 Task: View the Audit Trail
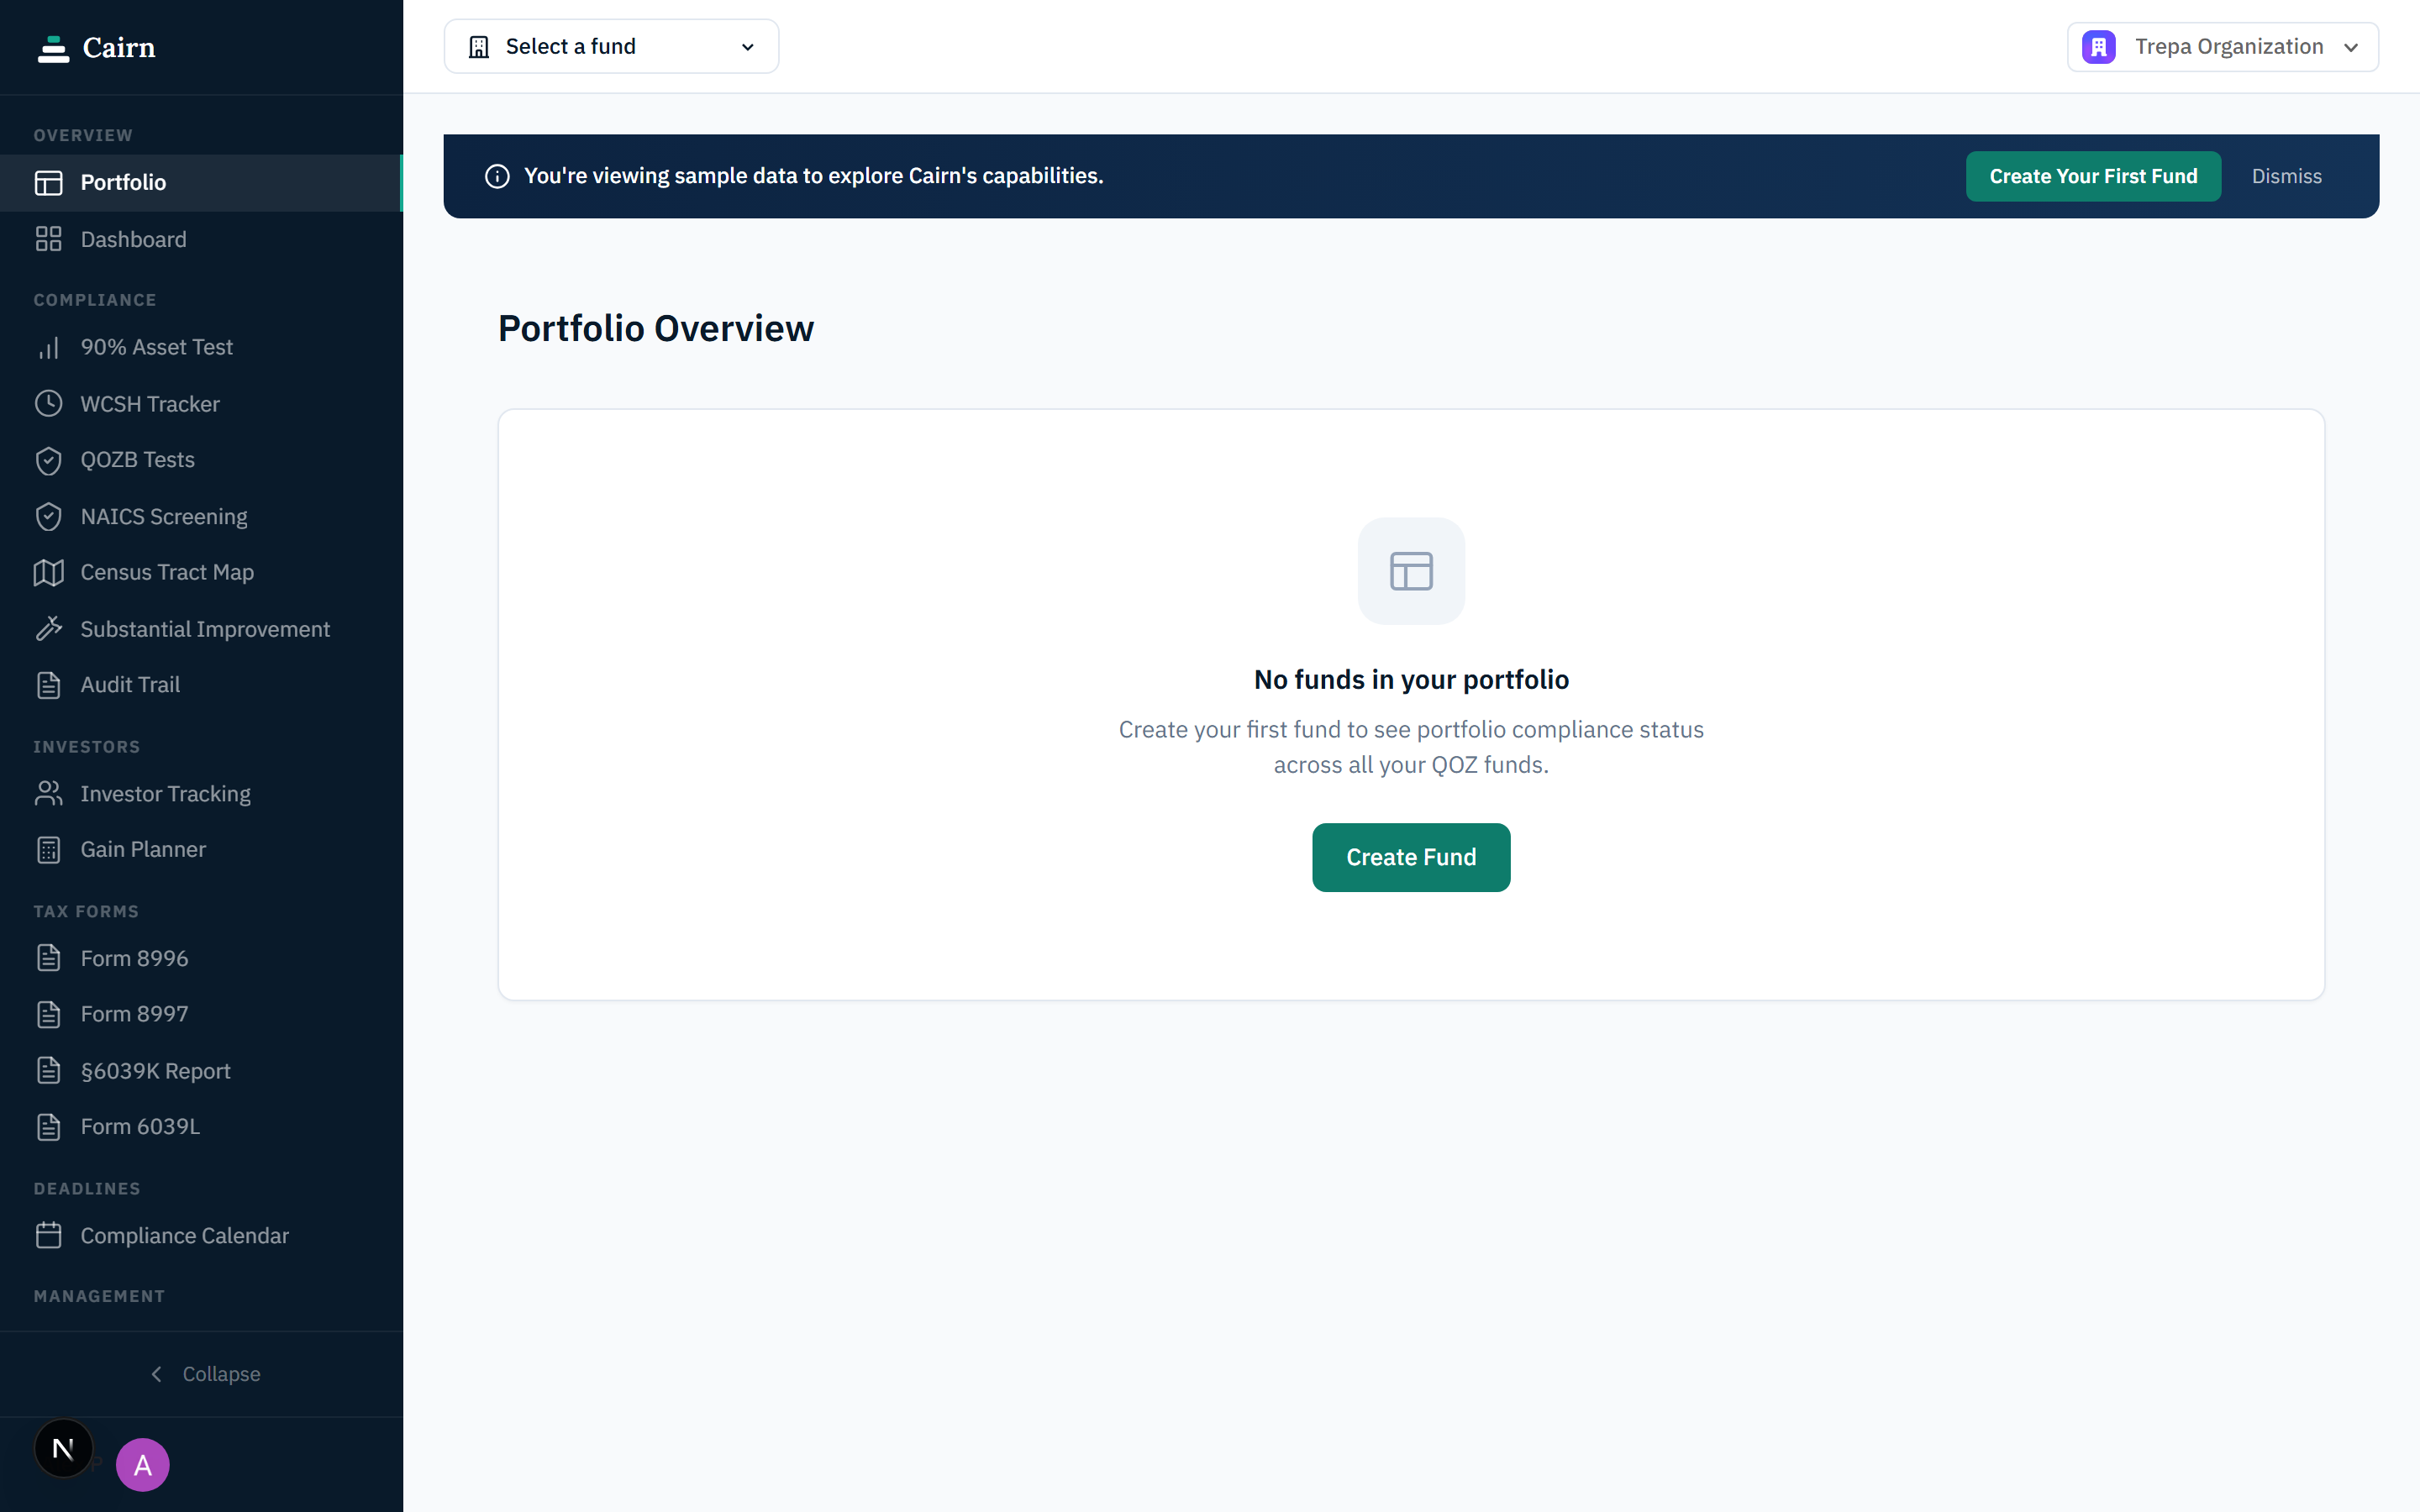(x=201, y=685)
